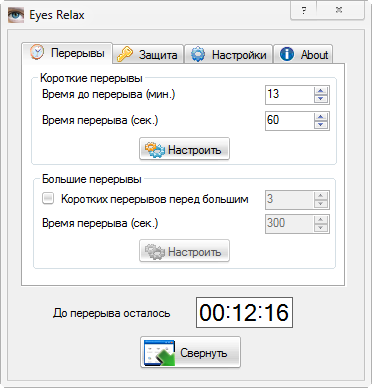Click up arrow of the 300 seconds field
The height and width of the screenshot is (388, 372).
coord(321,220)
